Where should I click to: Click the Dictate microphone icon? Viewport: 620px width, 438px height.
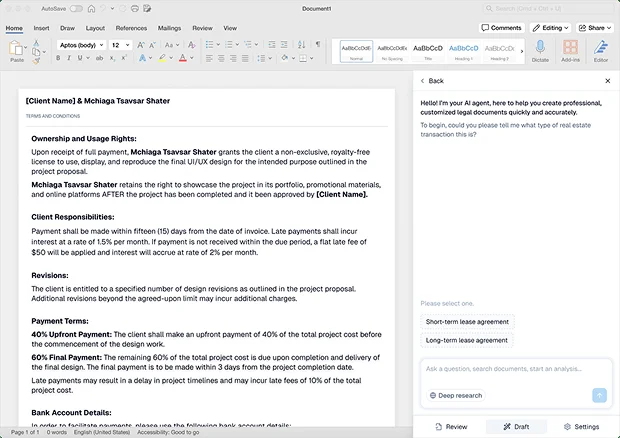click(540, 47)
